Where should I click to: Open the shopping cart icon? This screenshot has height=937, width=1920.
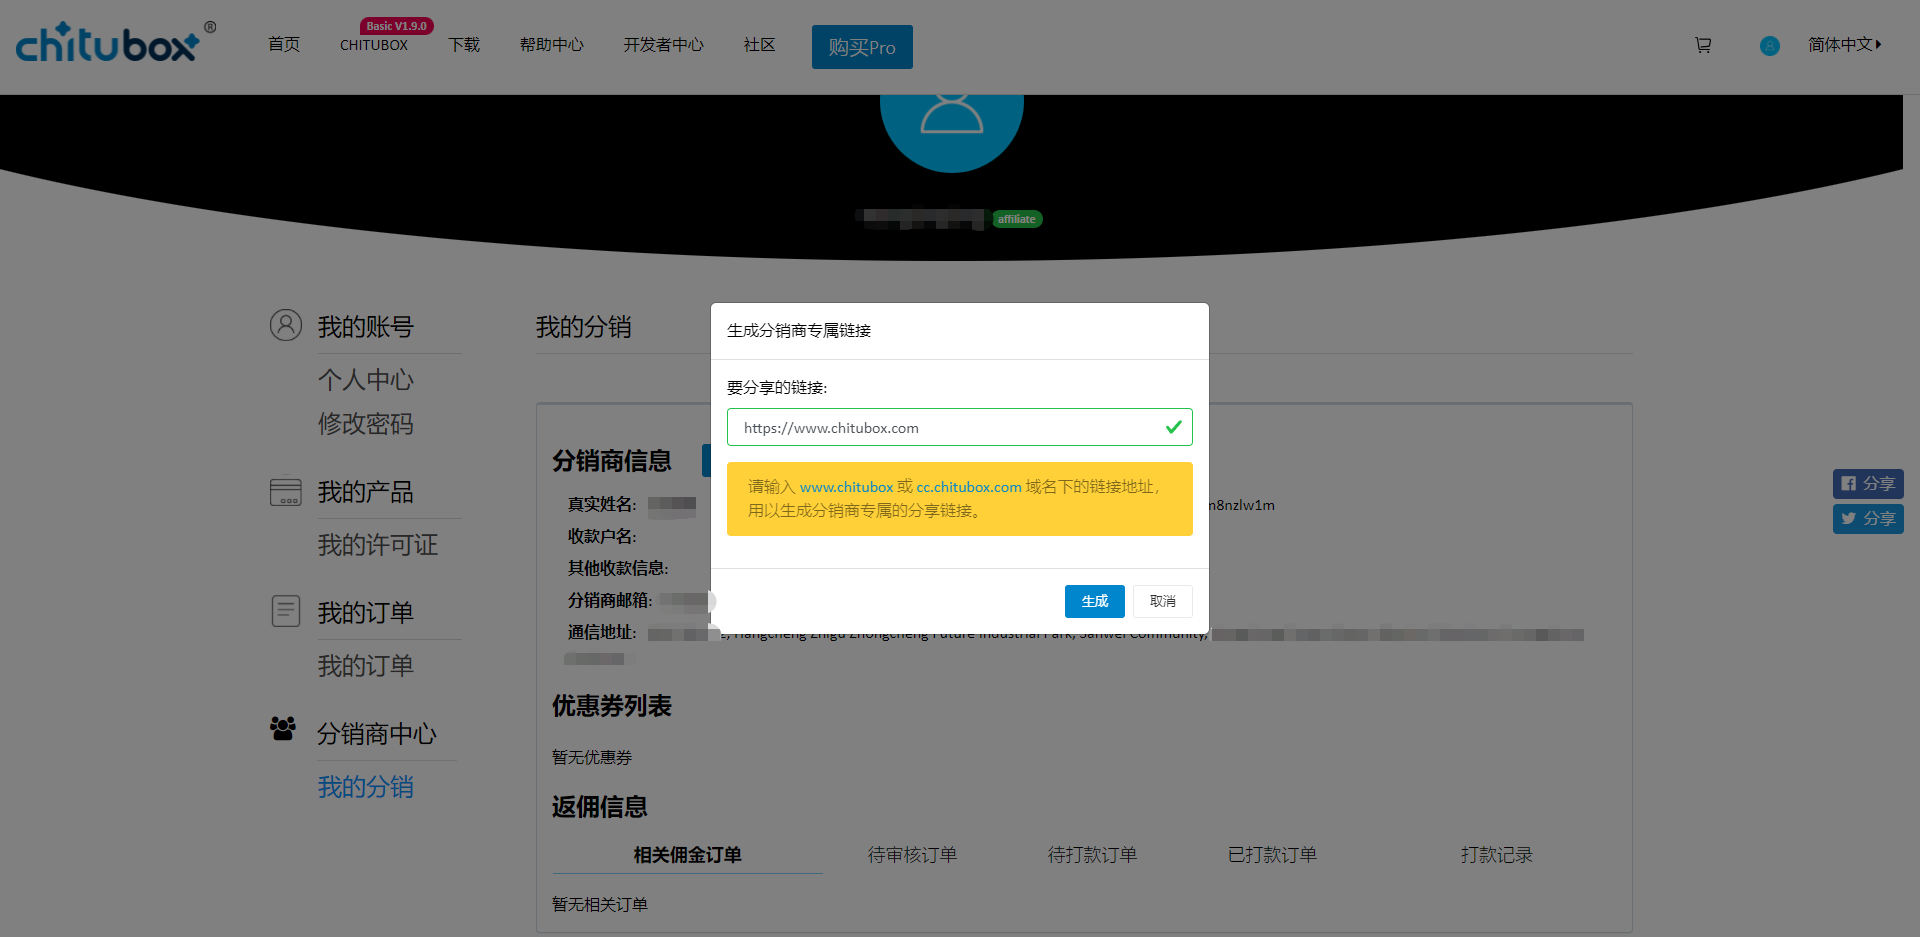1703,45
